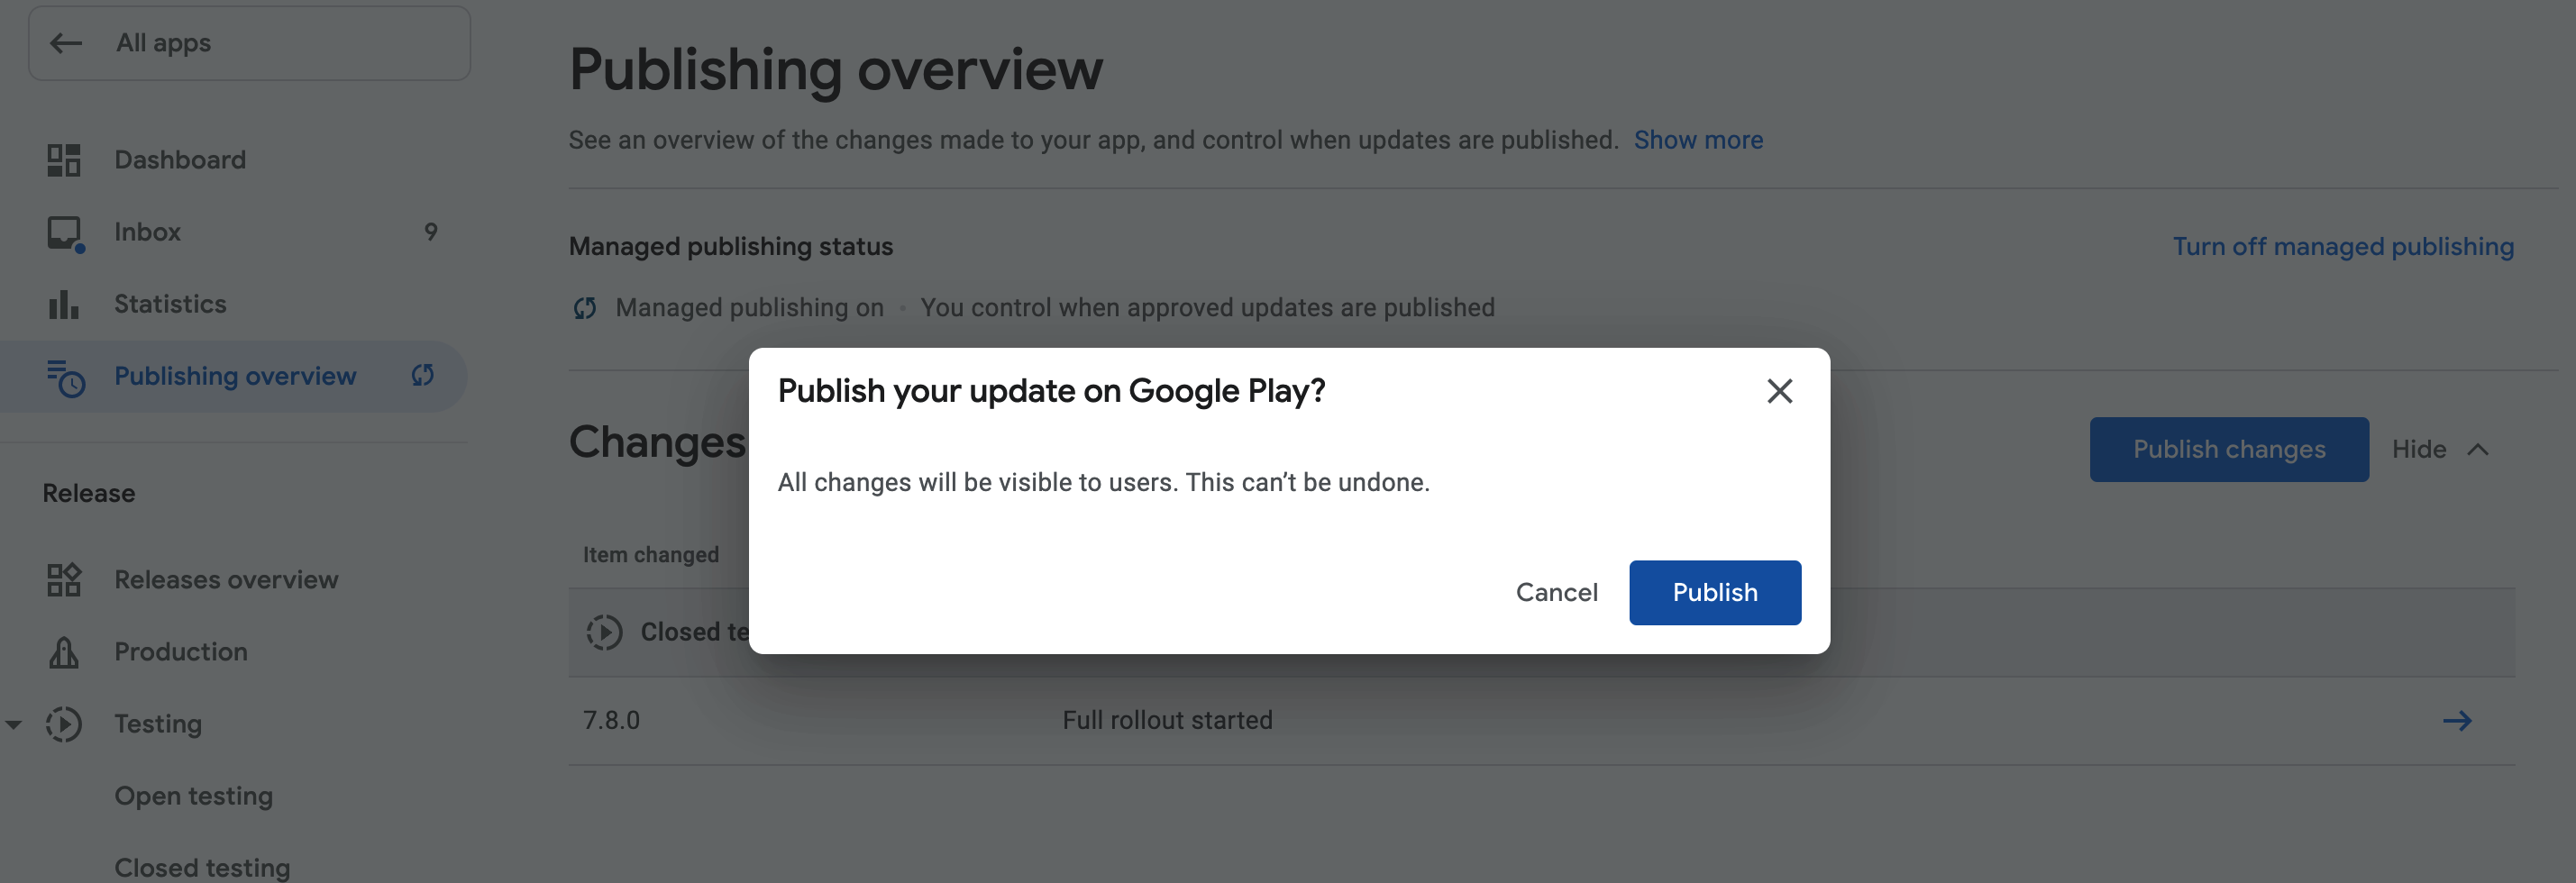The height and width of the screenshot is (883, 2576).
Task: Open the Closed testing sub-item
Action: tap(202, 868)
